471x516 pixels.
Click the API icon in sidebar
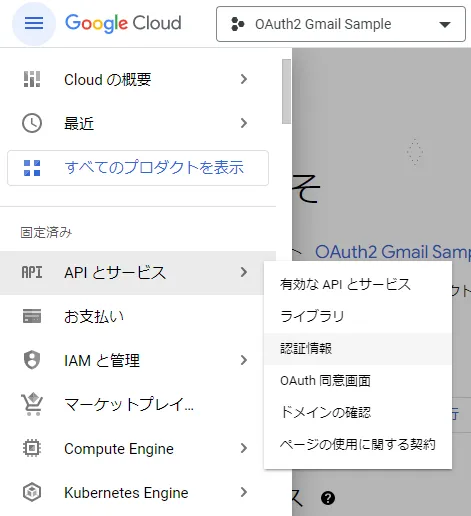pos(32,272)
